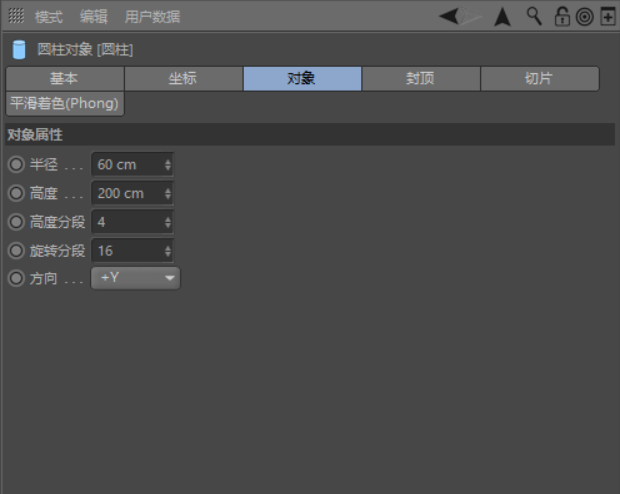Open the 模式 menu
Screen dimensions: 620x494
[48, 17]
